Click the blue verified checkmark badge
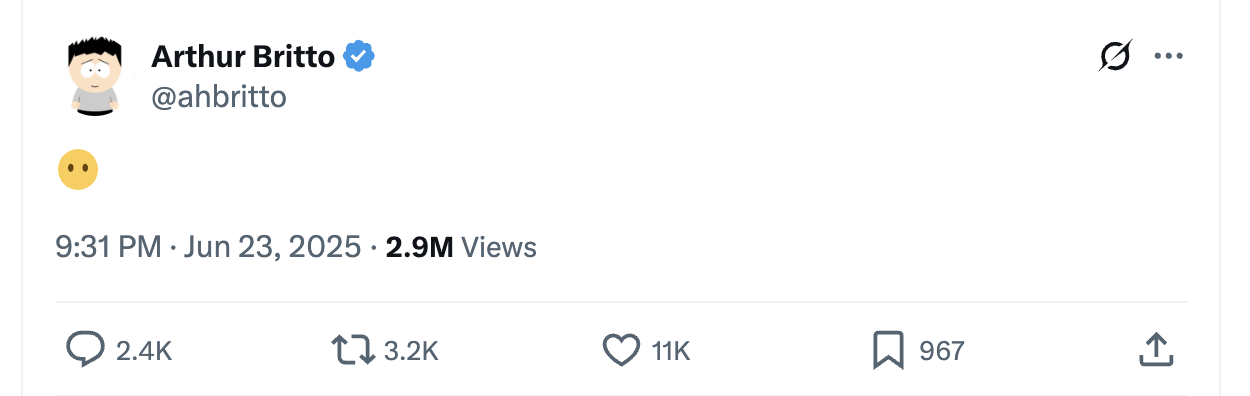Screen dimensions: 1250x396 pyautogui.click(x=359, y=57)
